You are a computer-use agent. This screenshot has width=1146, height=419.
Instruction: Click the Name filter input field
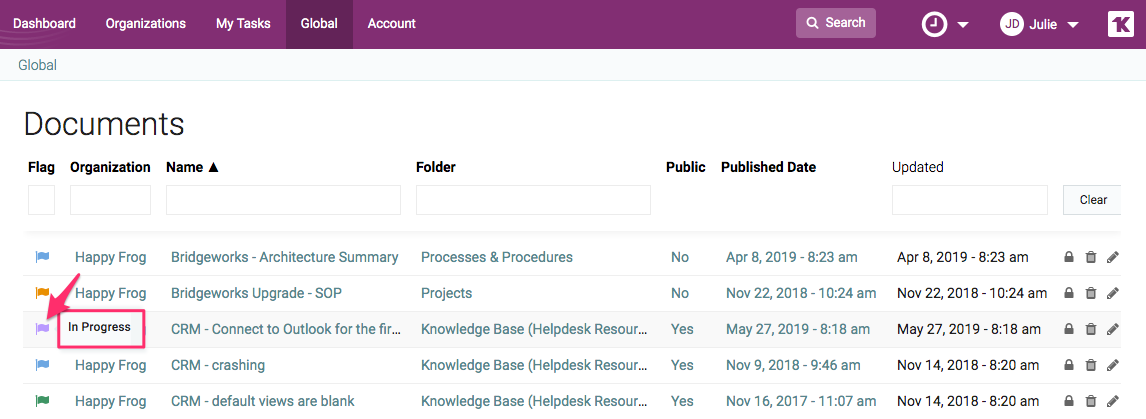pyautogui.click(x=283, y=200)
